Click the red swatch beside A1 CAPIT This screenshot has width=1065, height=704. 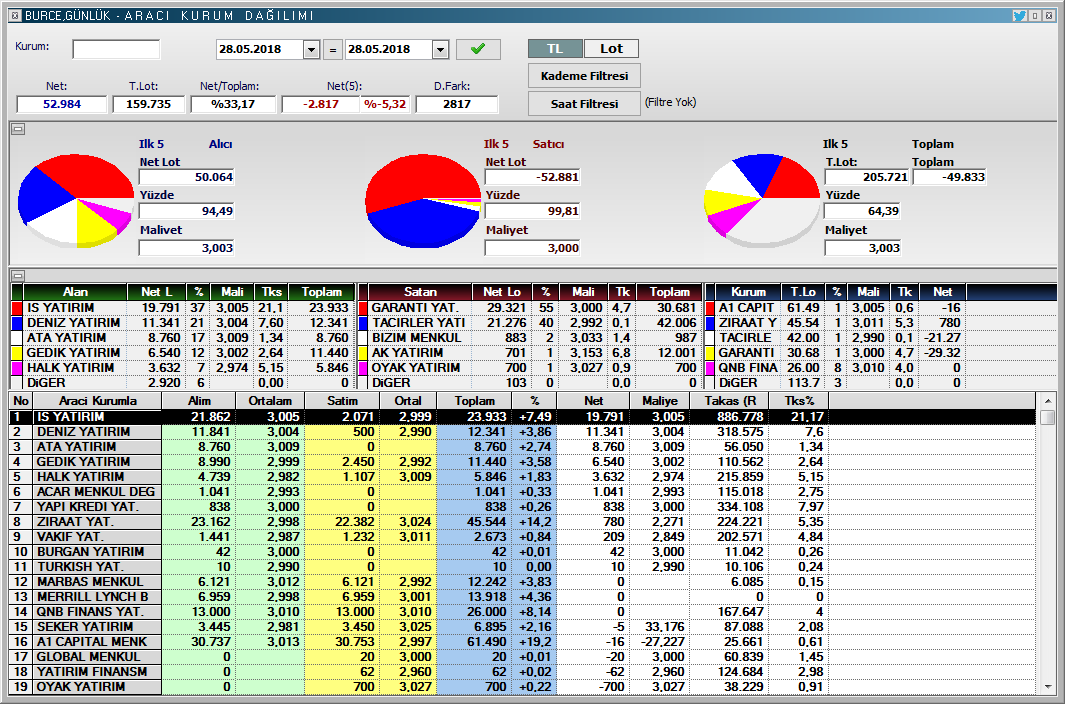[710, 308]
